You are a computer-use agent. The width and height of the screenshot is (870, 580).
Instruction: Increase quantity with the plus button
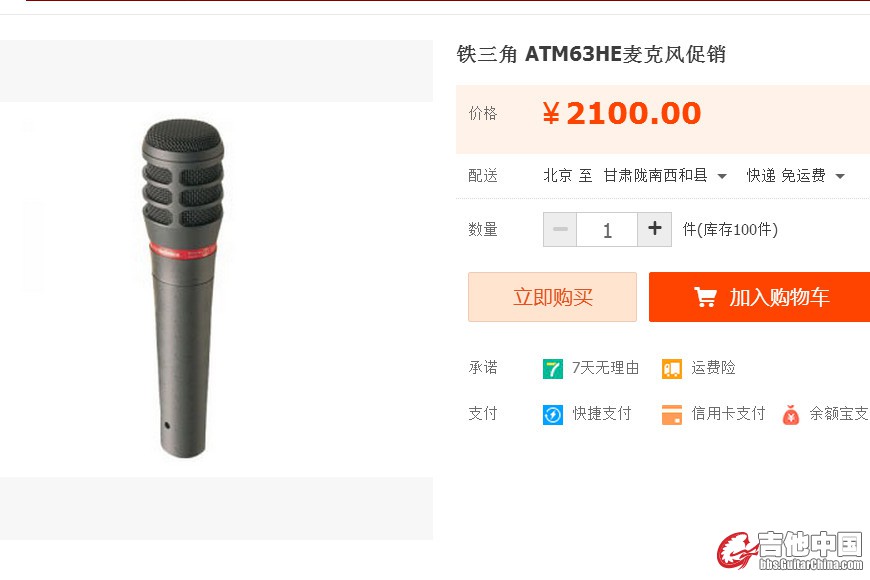click(x=655, y=229)
